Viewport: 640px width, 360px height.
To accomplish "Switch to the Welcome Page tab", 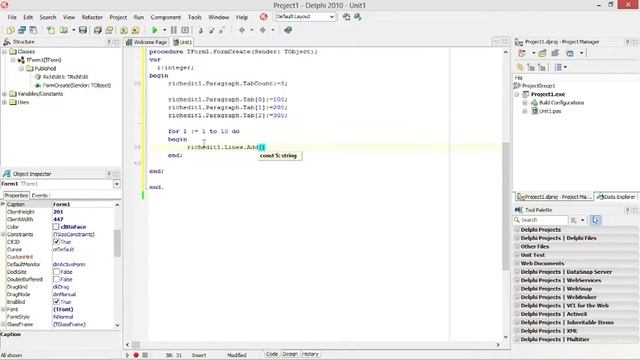I will 147,42.
